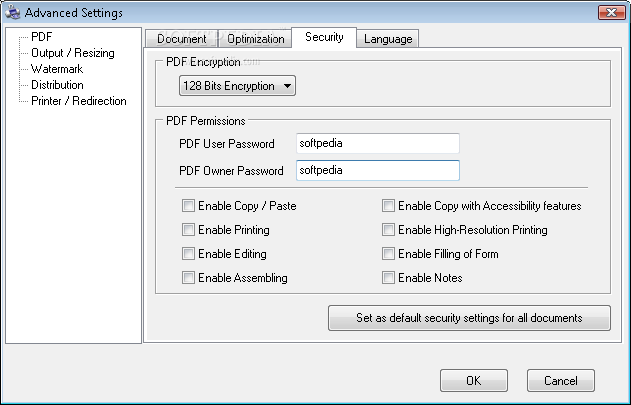Select the Language tab
Viewport: 631px width, 405px height.
point(388,39)
